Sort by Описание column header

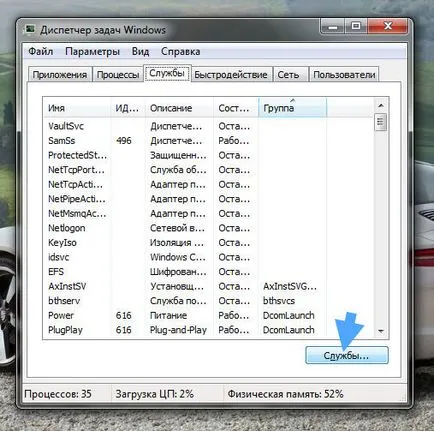[179, 108]
